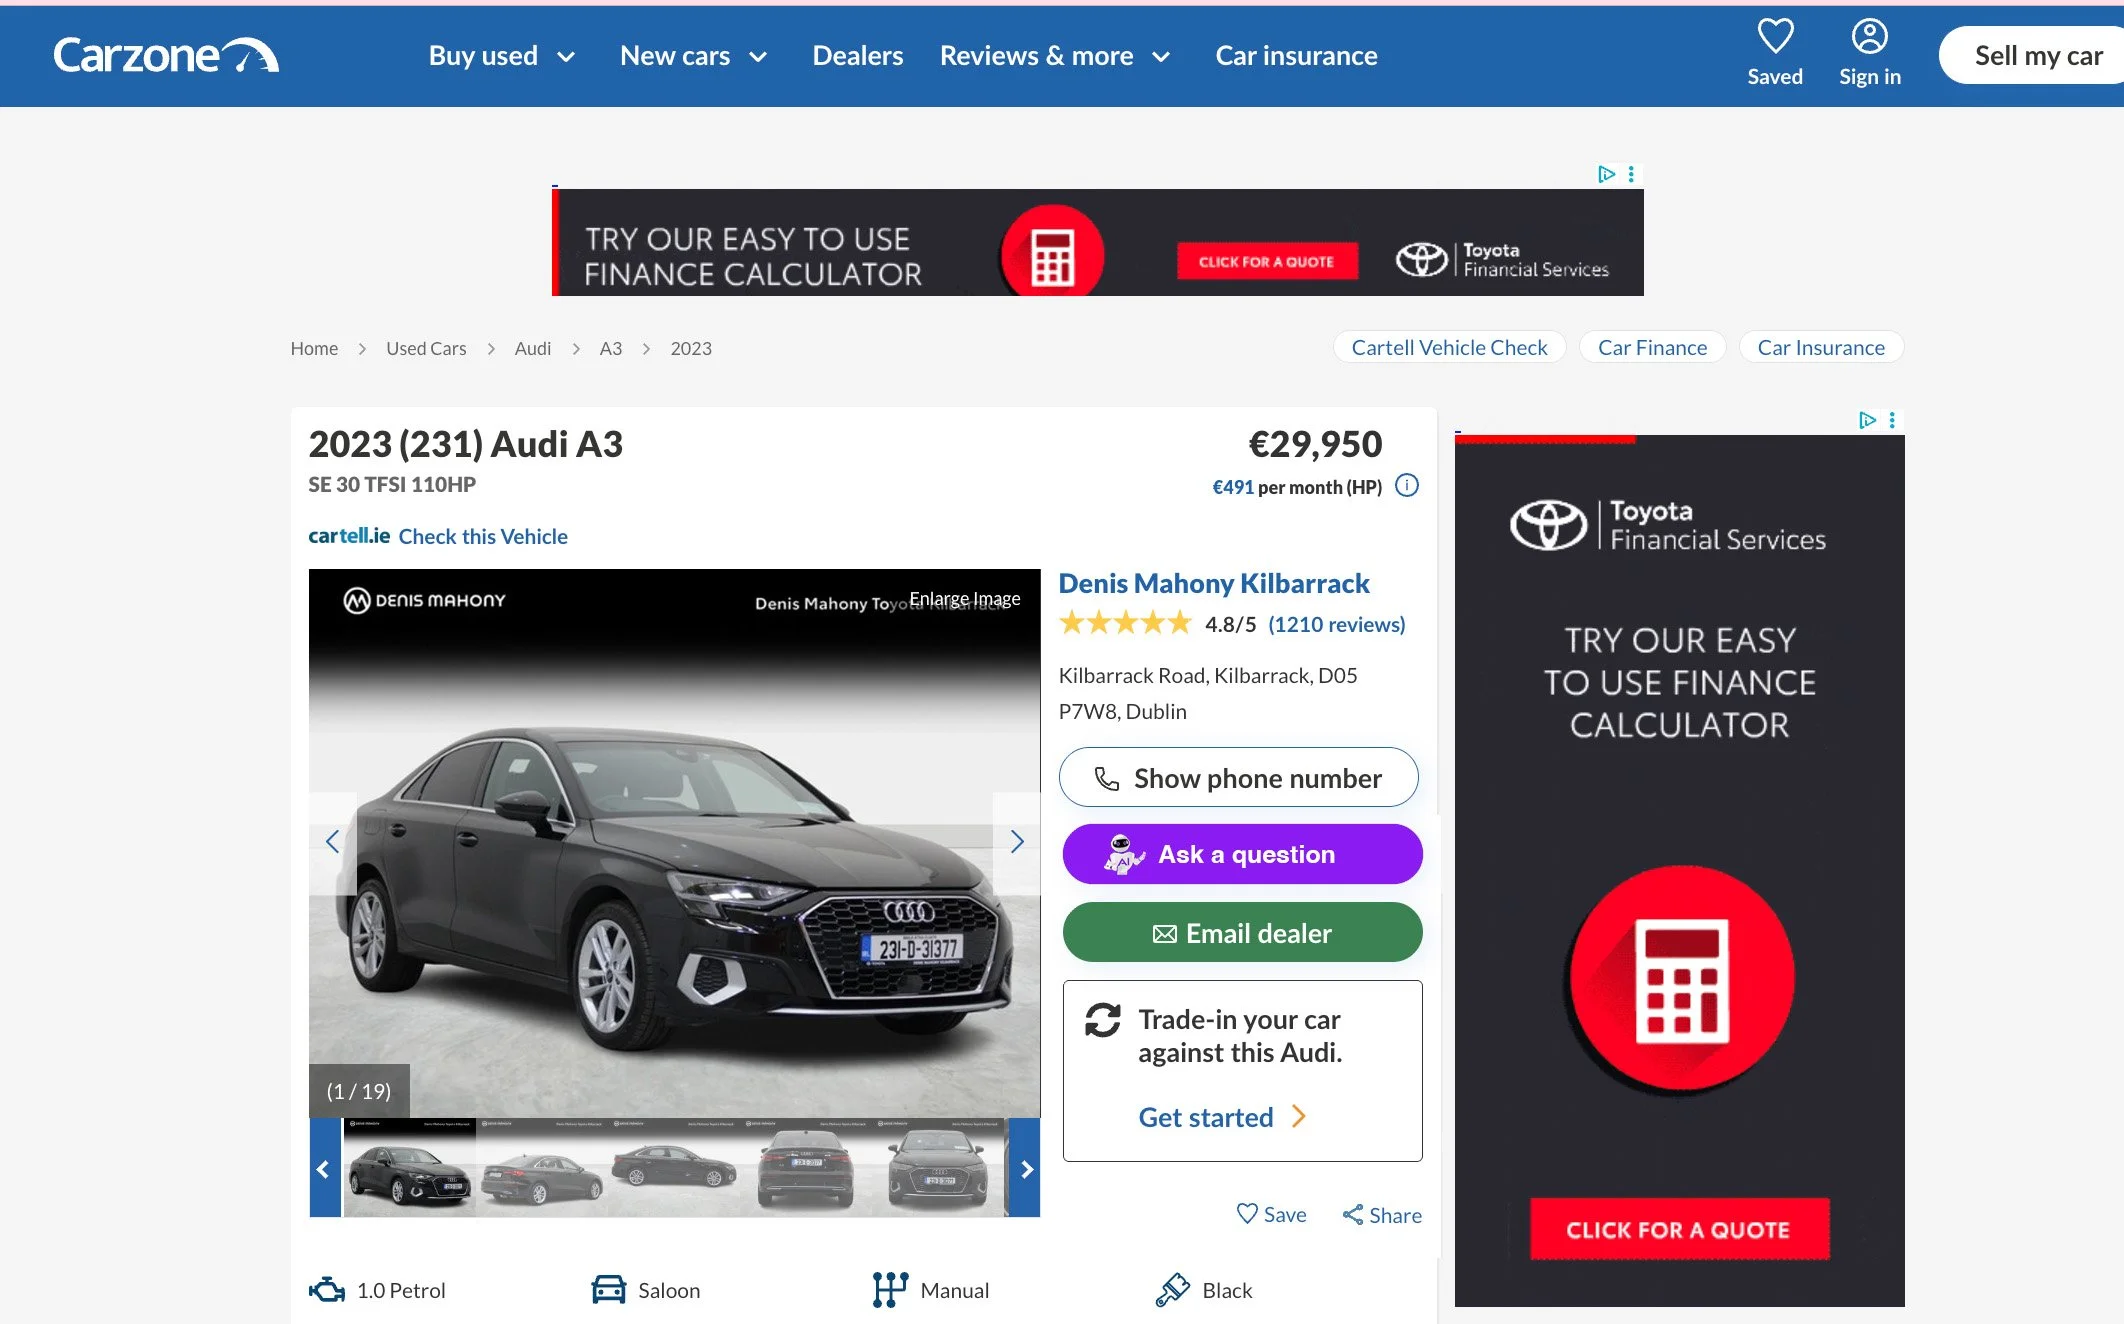Click the €29,950 price
The image size is (2124, 1324).
click(x=1315, y=444)
